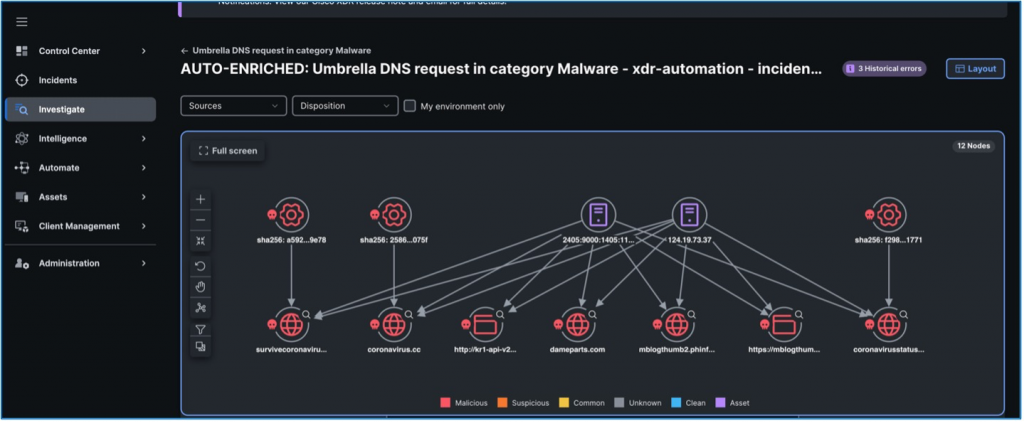Image resolution: width=1024 pixels, height=423 pixels.
Task: Select the 124.19.73.37 asset node
Action: [x=688, y=214]
